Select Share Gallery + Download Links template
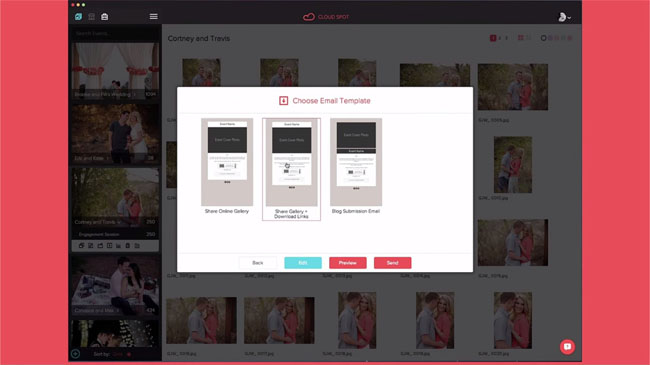Screen dimensions: 650x365 click(x=291, y=169)
